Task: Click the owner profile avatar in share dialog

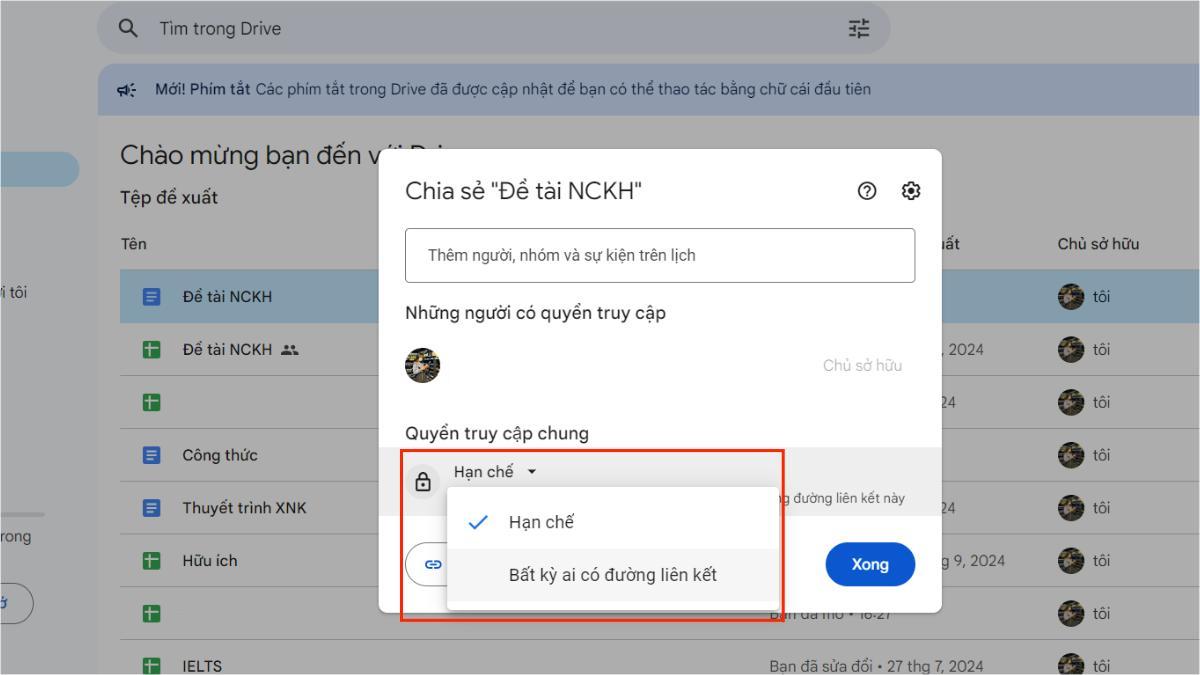Action: pos(422,365)
